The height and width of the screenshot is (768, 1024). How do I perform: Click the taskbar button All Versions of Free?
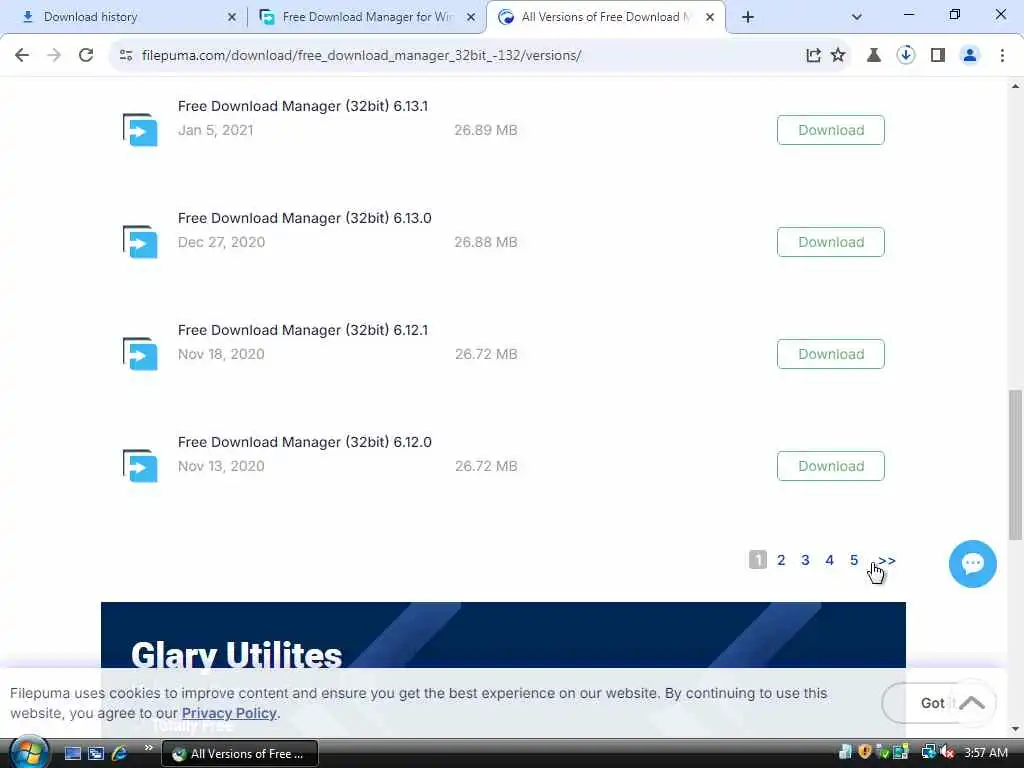(240, 754)
